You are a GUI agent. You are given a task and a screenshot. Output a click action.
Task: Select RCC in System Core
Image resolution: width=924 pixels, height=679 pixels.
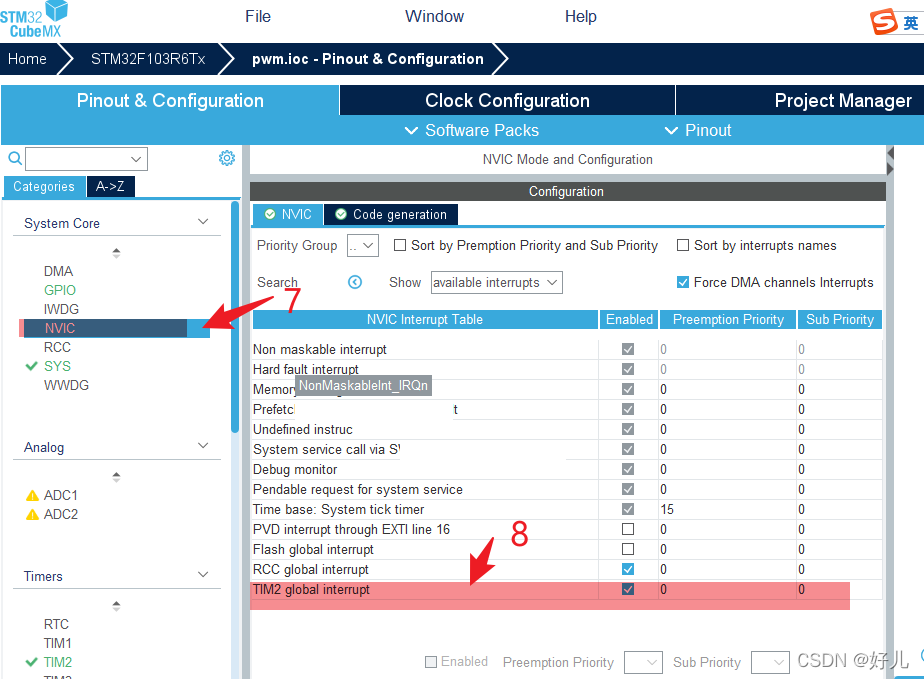coord(57,347)
